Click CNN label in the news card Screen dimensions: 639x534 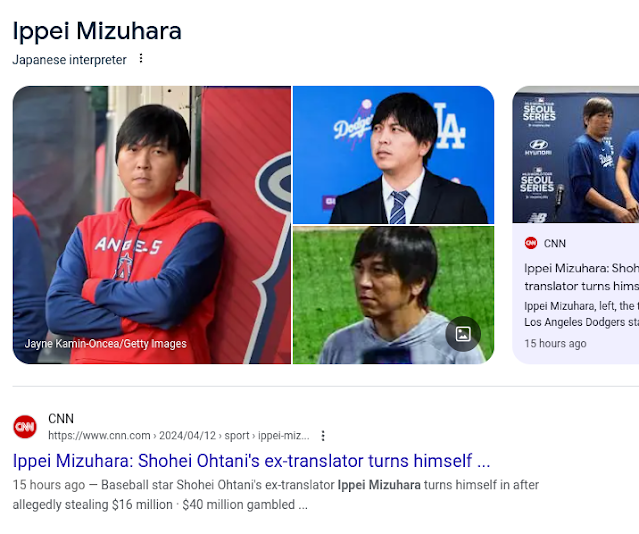pyautogui.click(x=555, y=244)
